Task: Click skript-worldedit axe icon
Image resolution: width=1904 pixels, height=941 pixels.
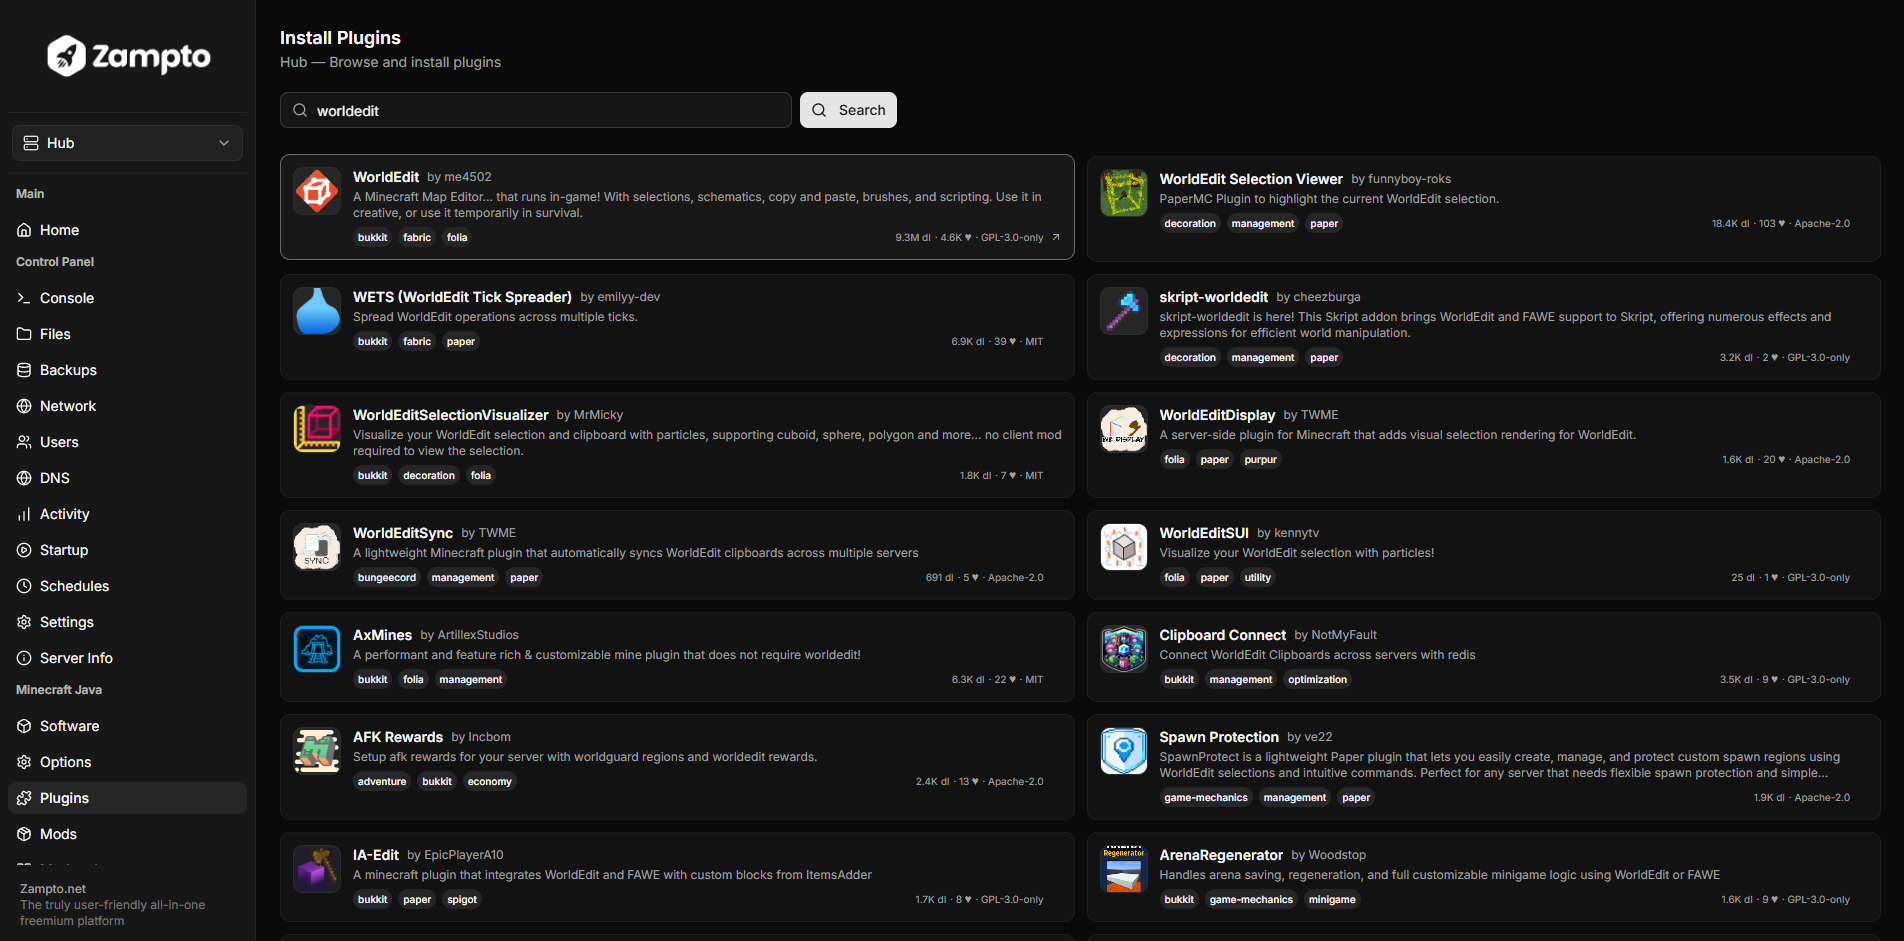Action: [x=1124, y=311]
